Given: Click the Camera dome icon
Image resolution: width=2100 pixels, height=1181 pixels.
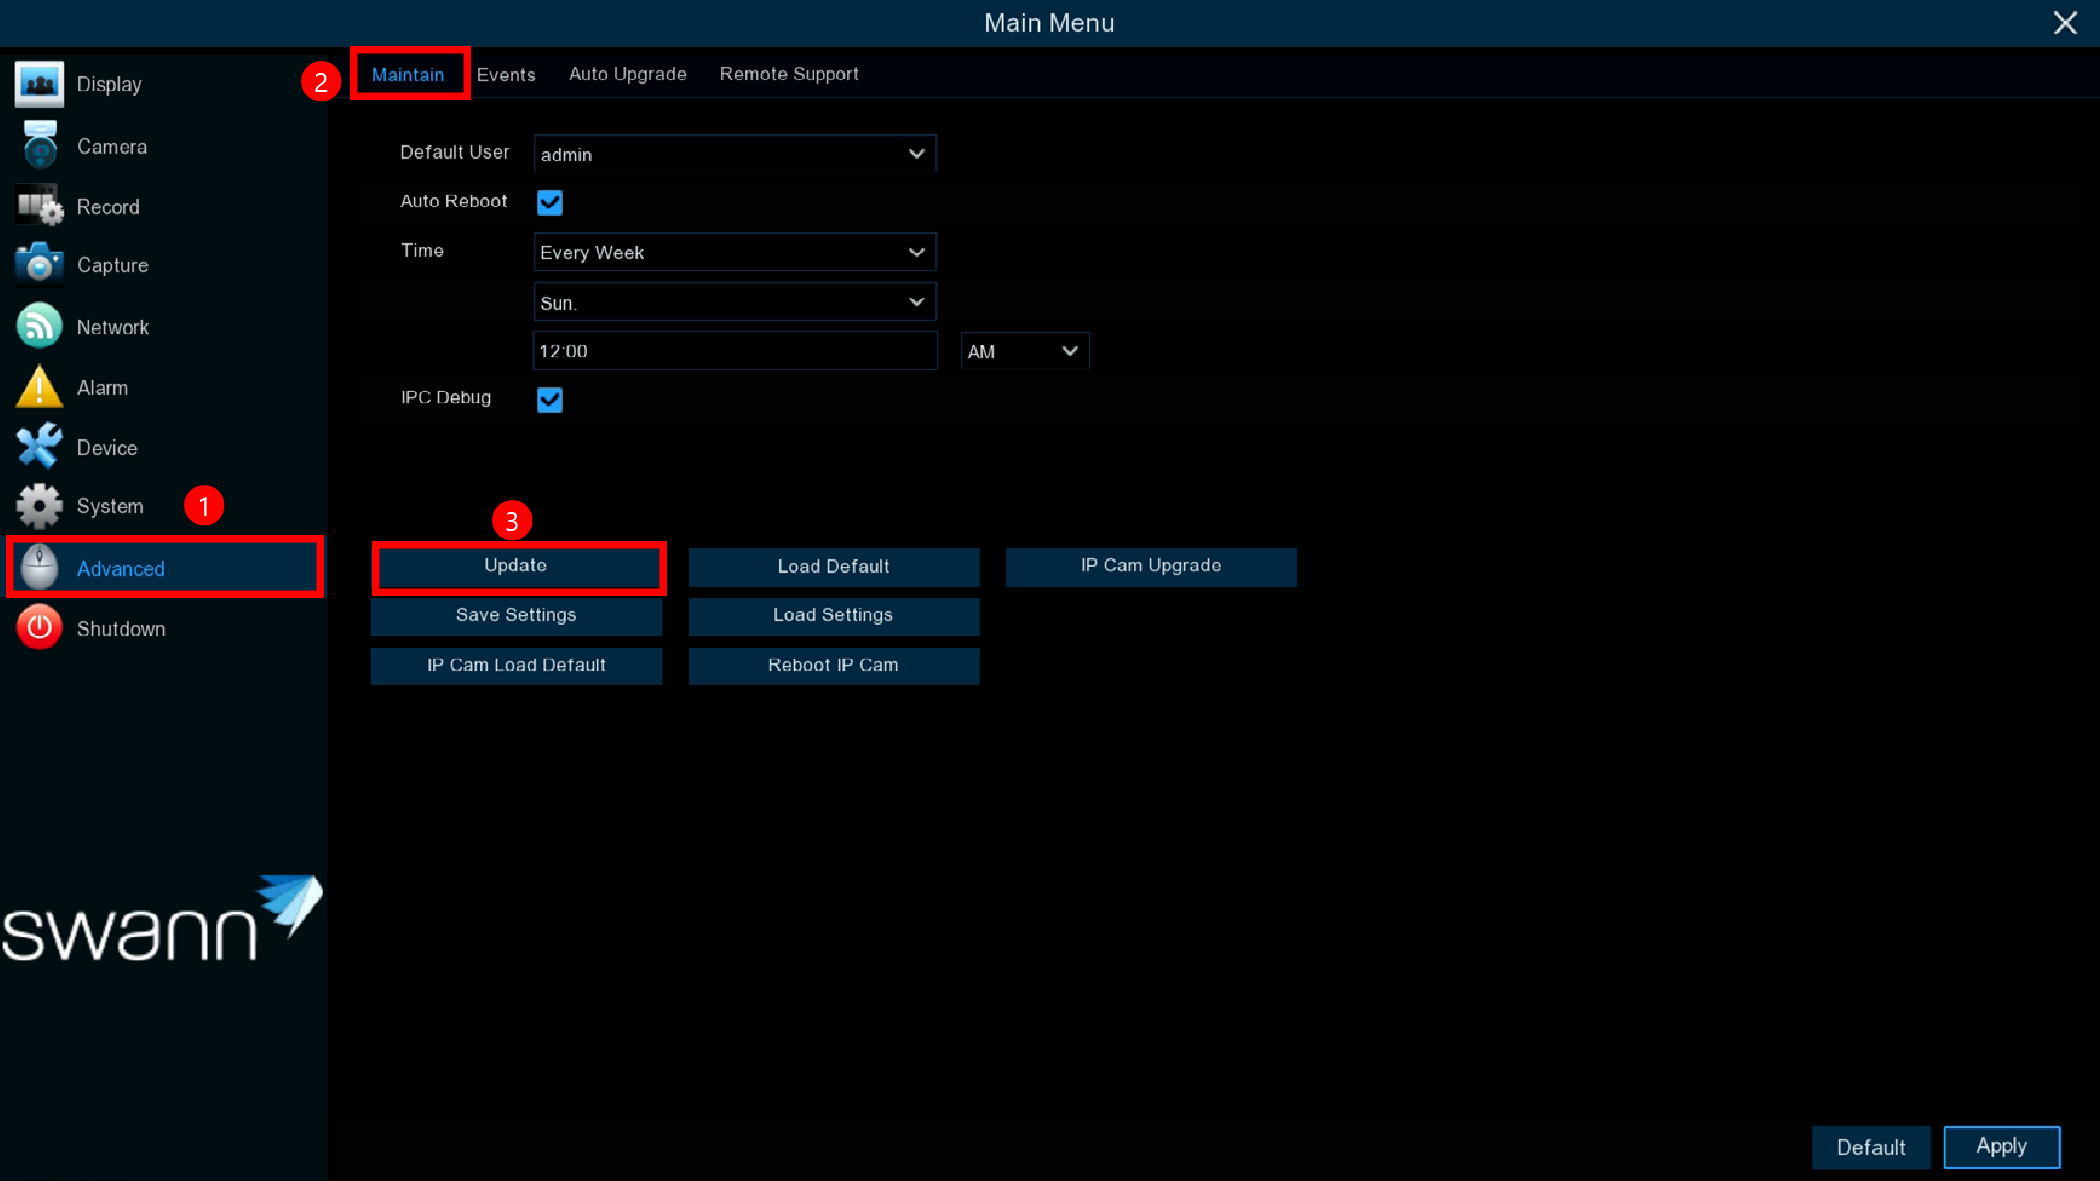Looking at the screenshot, I should point(40,146).
